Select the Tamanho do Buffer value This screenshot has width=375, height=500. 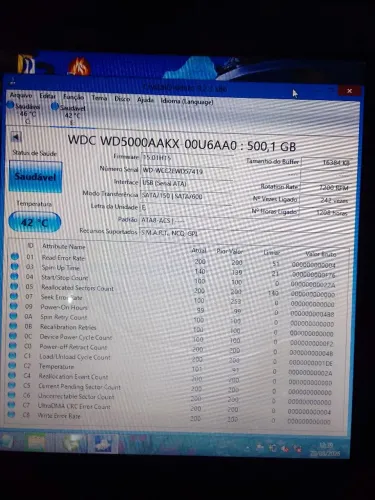(x=326, y=162)
